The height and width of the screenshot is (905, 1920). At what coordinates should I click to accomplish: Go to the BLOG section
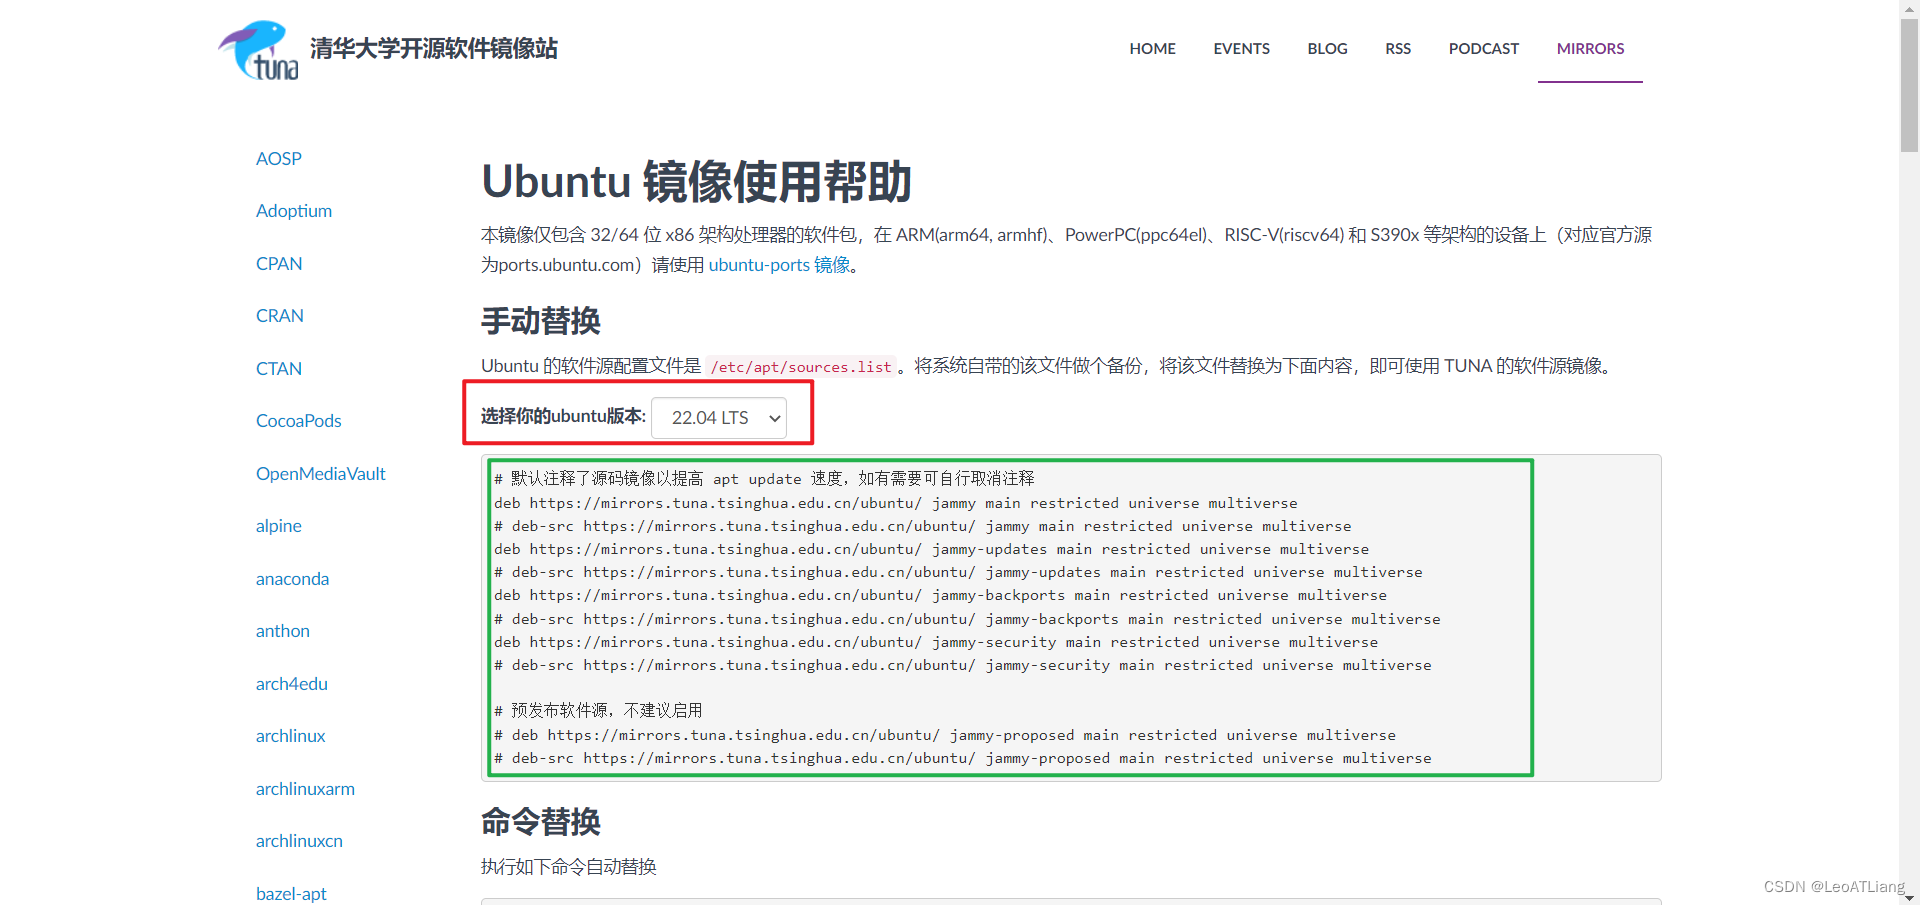[x=1326, y=48]
